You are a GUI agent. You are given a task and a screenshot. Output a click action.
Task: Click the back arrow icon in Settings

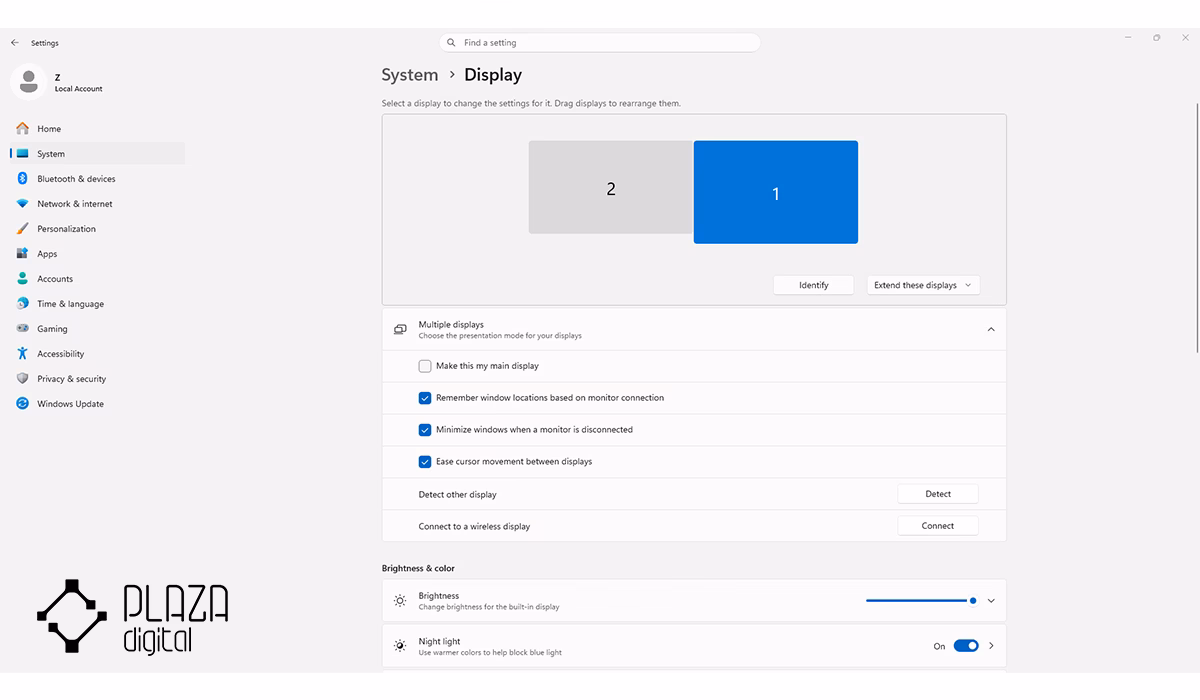15,43
